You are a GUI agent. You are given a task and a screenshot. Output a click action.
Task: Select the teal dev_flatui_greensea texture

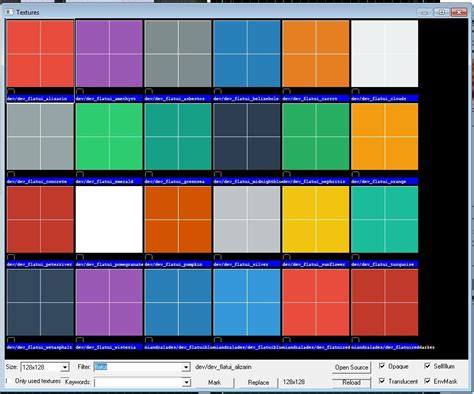pos(178,136)
